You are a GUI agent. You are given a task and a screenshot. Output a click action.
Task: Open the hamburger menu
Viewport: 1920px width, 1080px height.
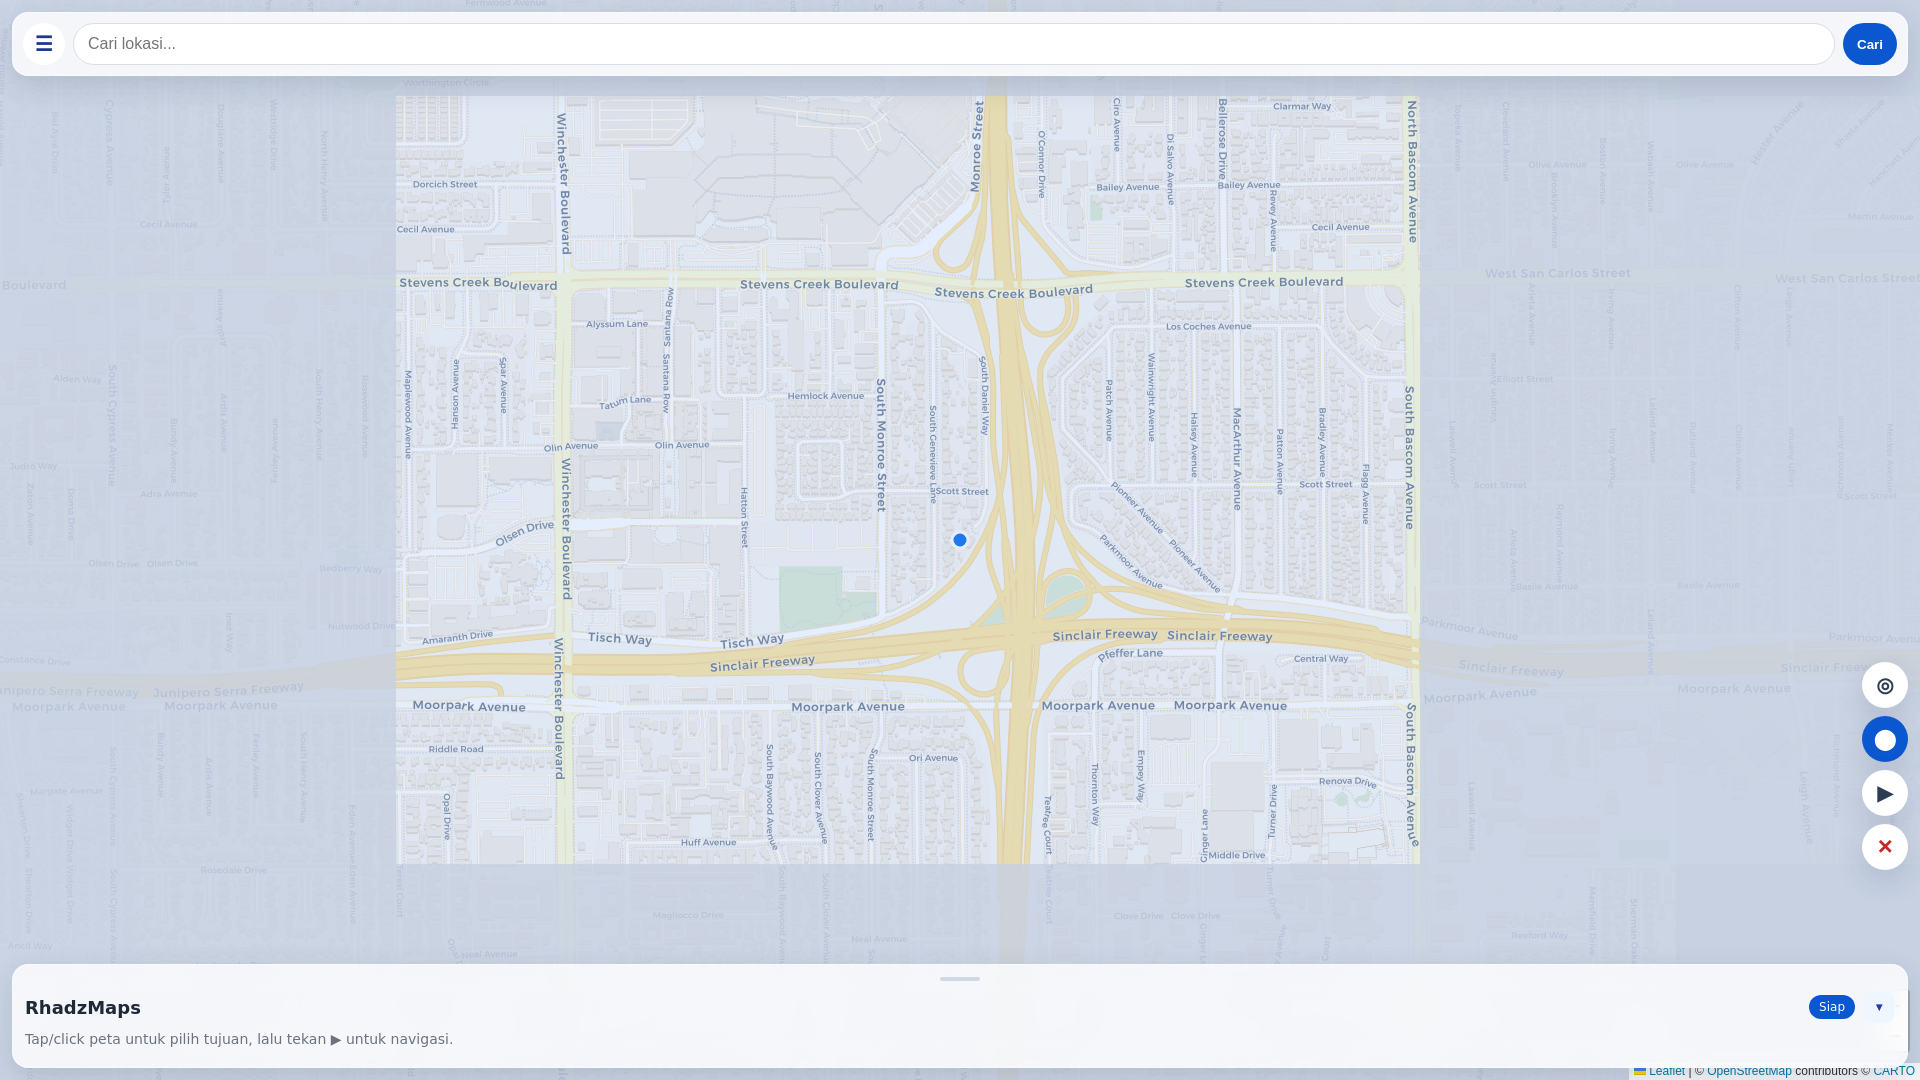click(44, 44)
